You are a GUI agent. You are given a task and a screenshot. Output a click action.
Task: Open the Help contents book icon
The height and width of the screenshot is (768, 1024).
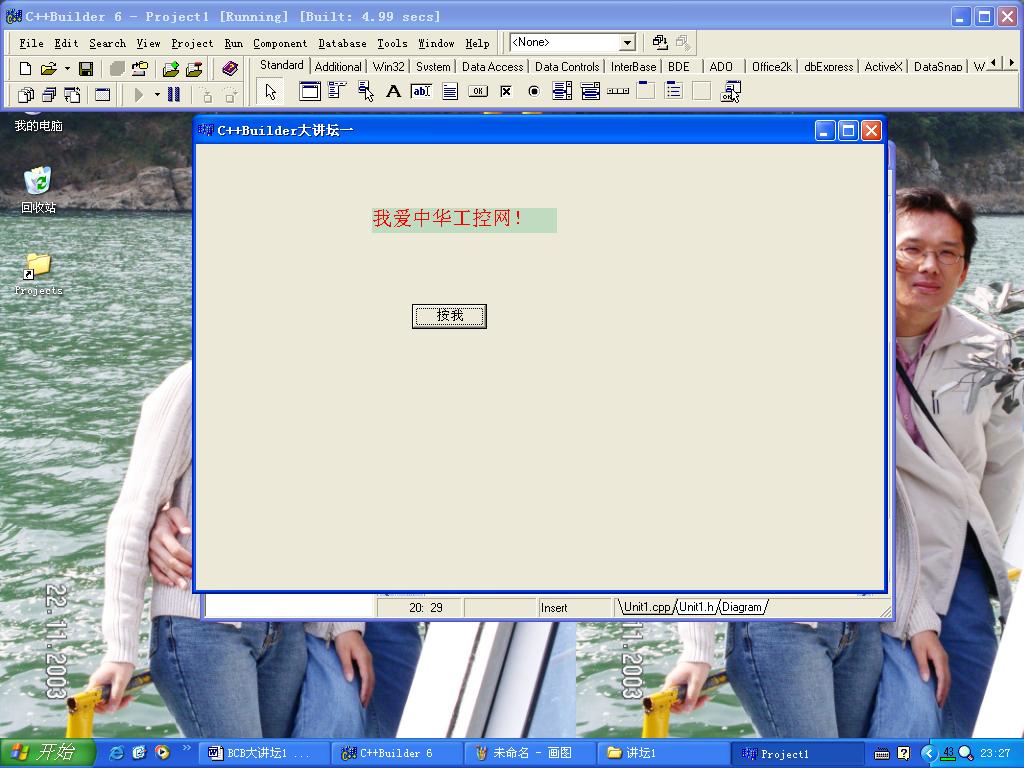point(230,69)
